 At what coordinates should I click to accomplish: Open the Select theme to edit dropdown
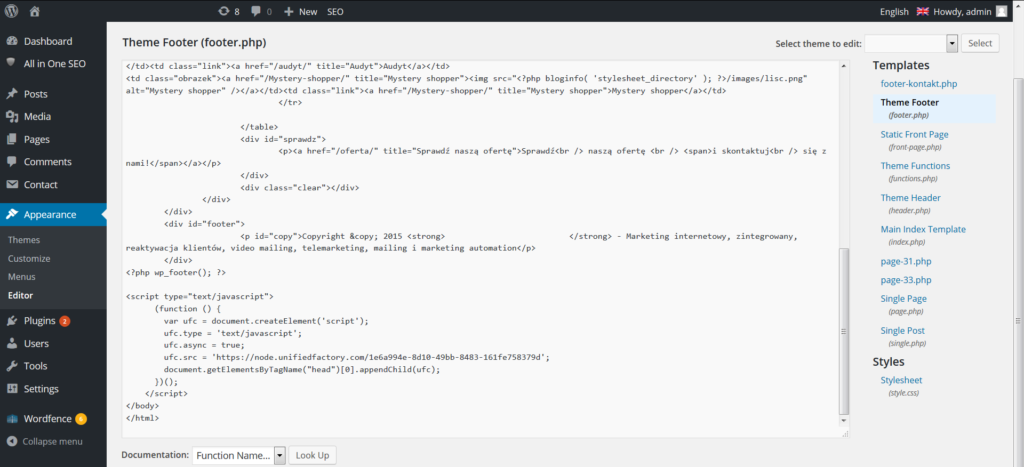(x=910, y=44)
